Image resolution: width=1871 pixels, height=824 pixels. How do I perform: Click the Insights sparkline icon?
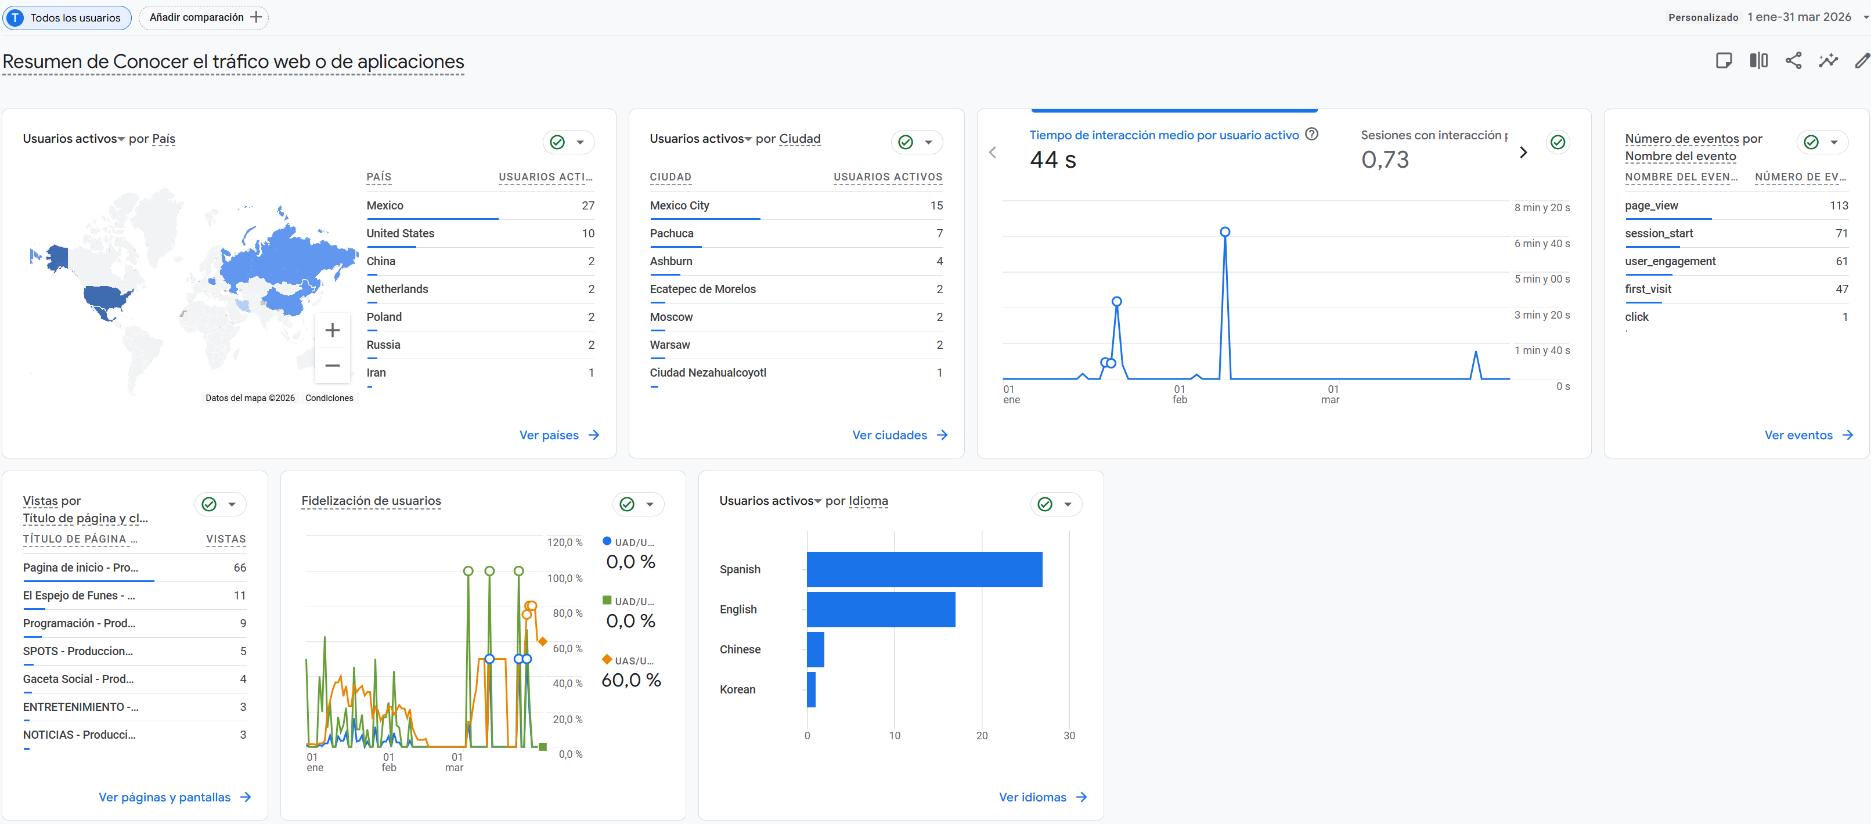point(1828,61)
